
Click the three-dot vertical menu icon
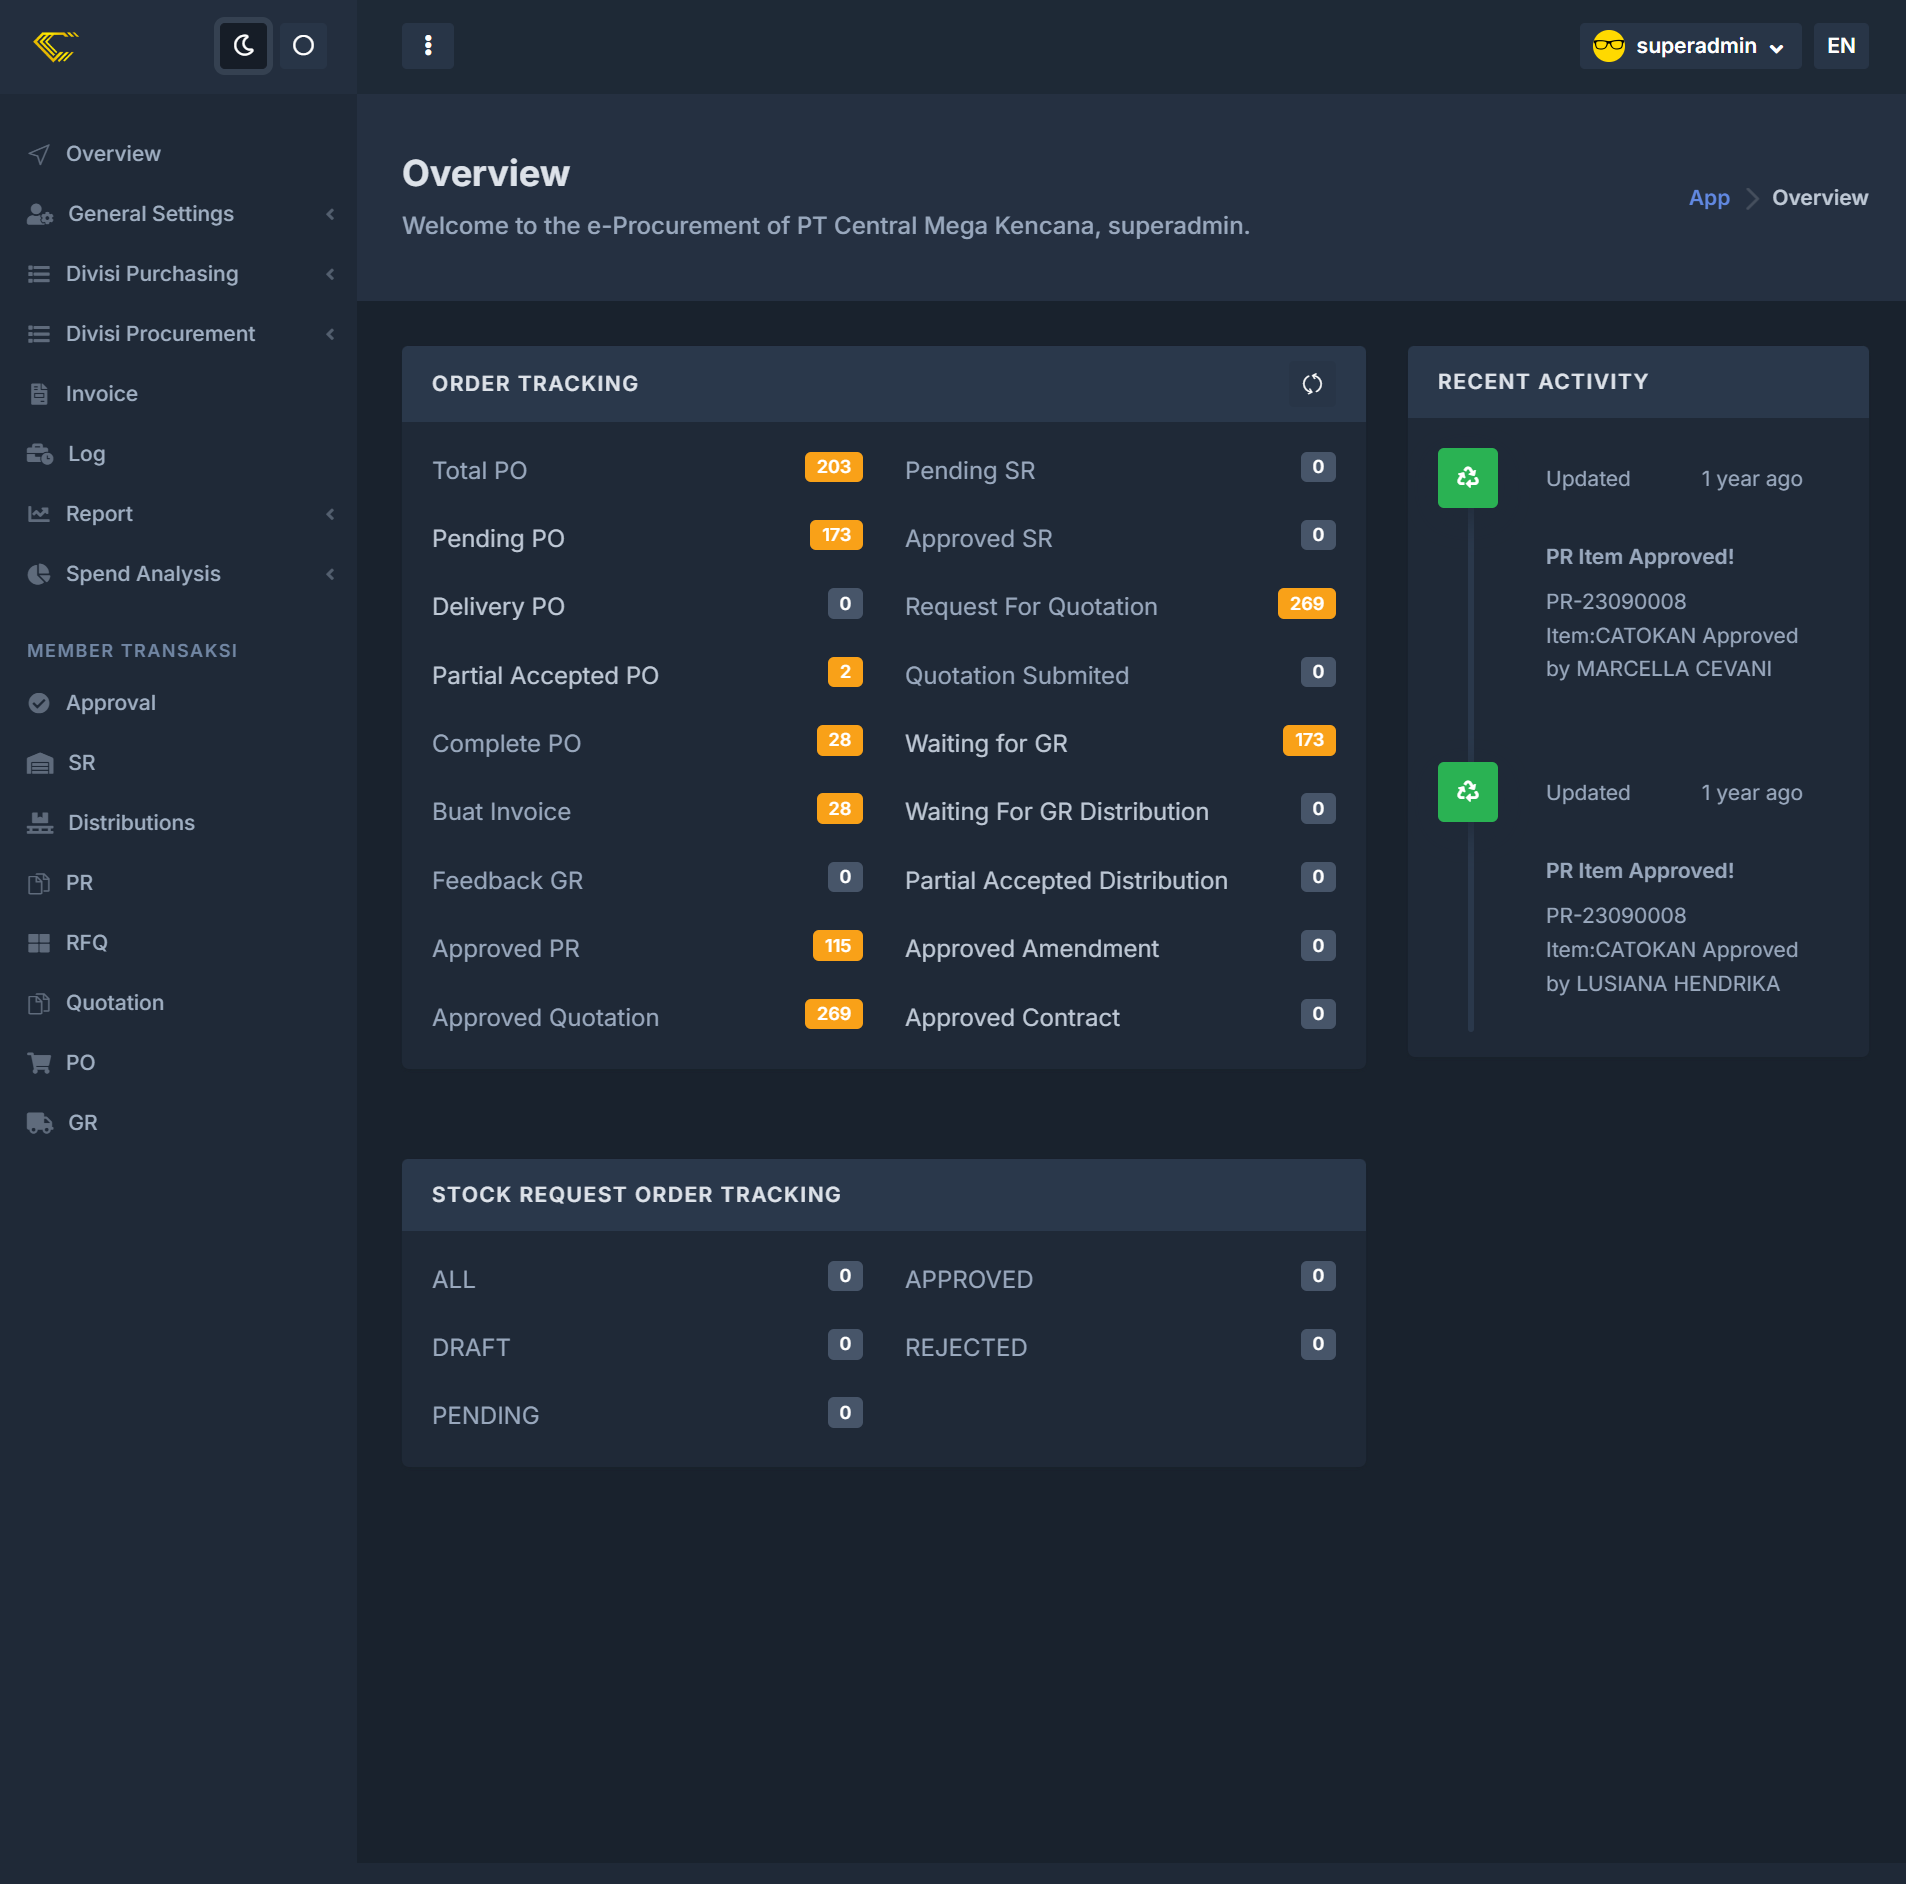pos(428,46)
